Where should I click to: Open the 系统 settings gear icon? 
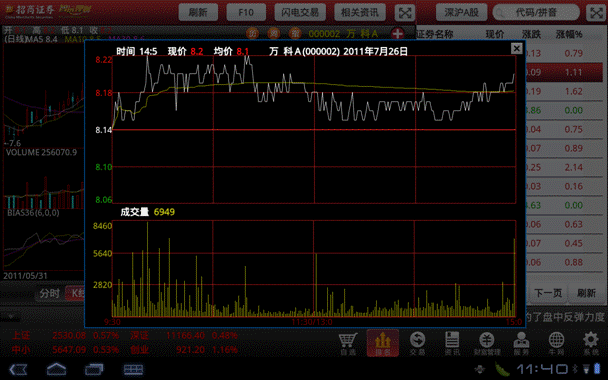tap(591, 343)
